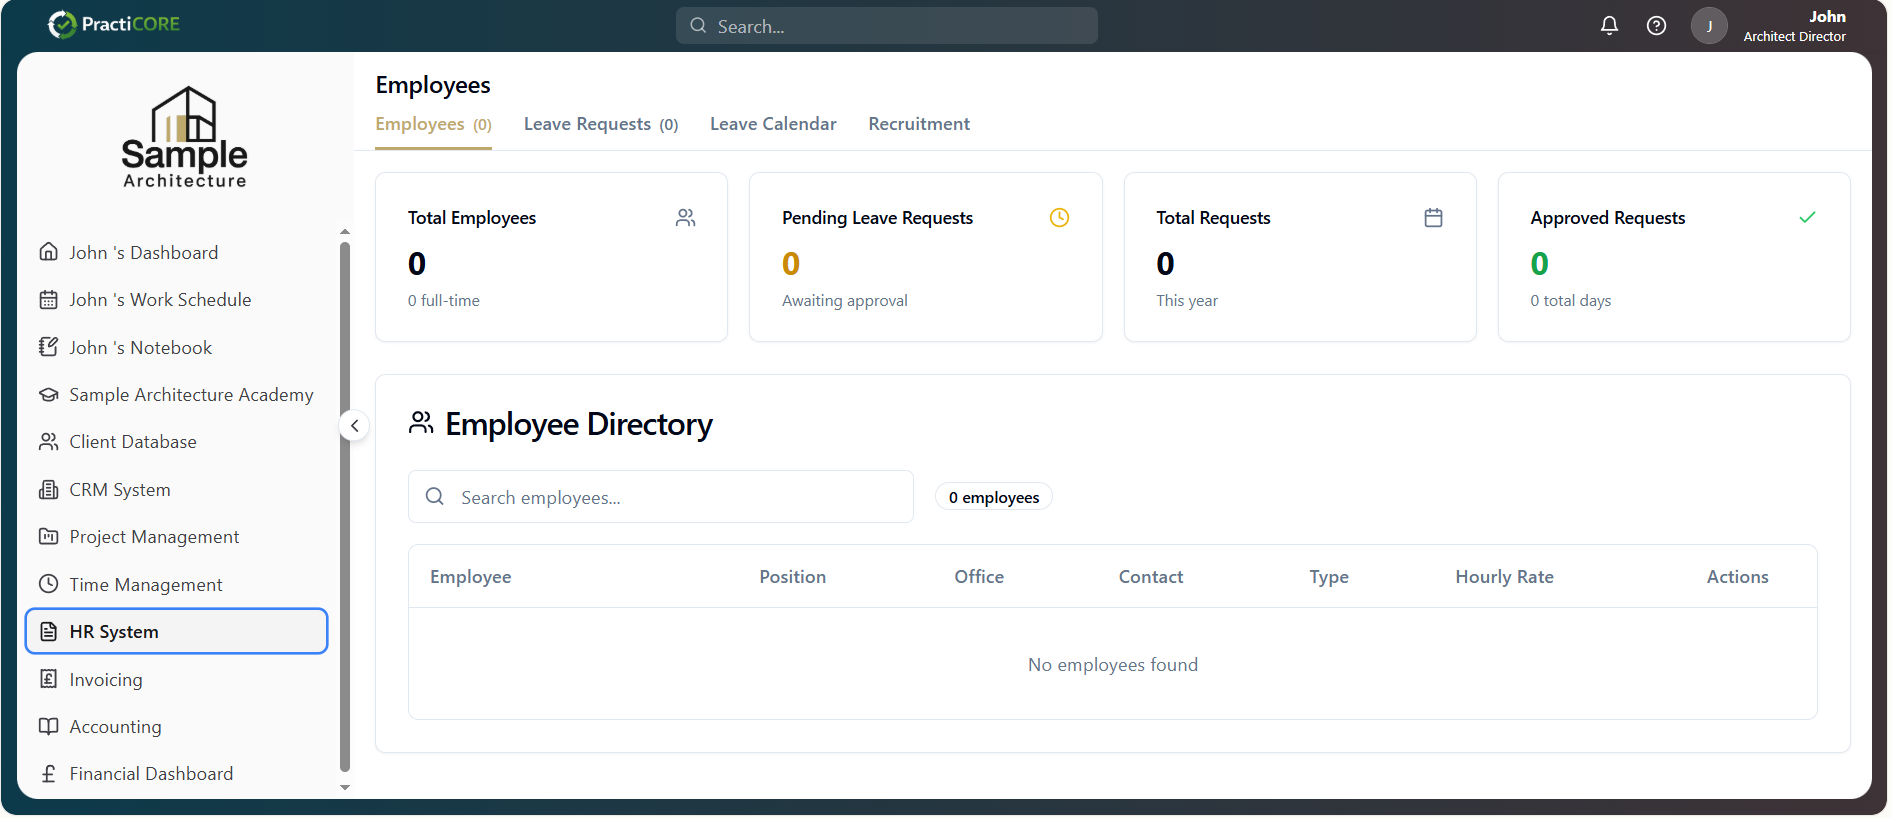The image size is (1891, 818).
Task: Click the Sample Architecture logo
Action: click(185, 137)
